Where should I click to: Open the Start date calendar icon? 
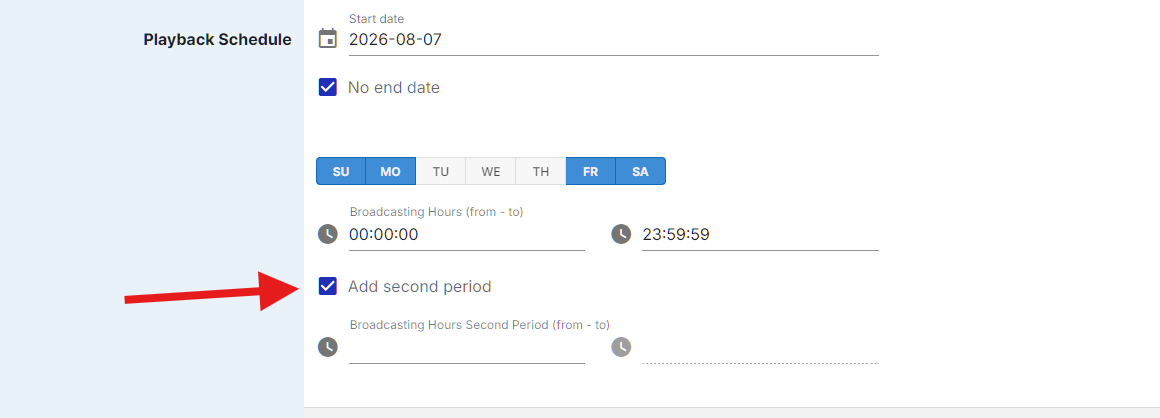pyautogui.click(x=328, y=38)
